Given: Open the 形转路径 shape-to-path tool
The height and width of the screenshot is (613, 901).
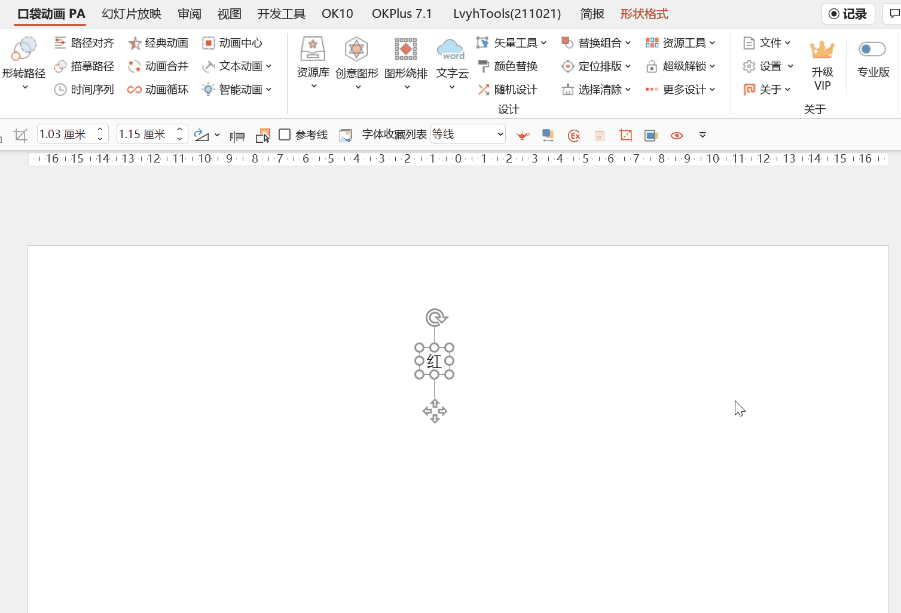Looking at the screenshot, I should 24,63.
